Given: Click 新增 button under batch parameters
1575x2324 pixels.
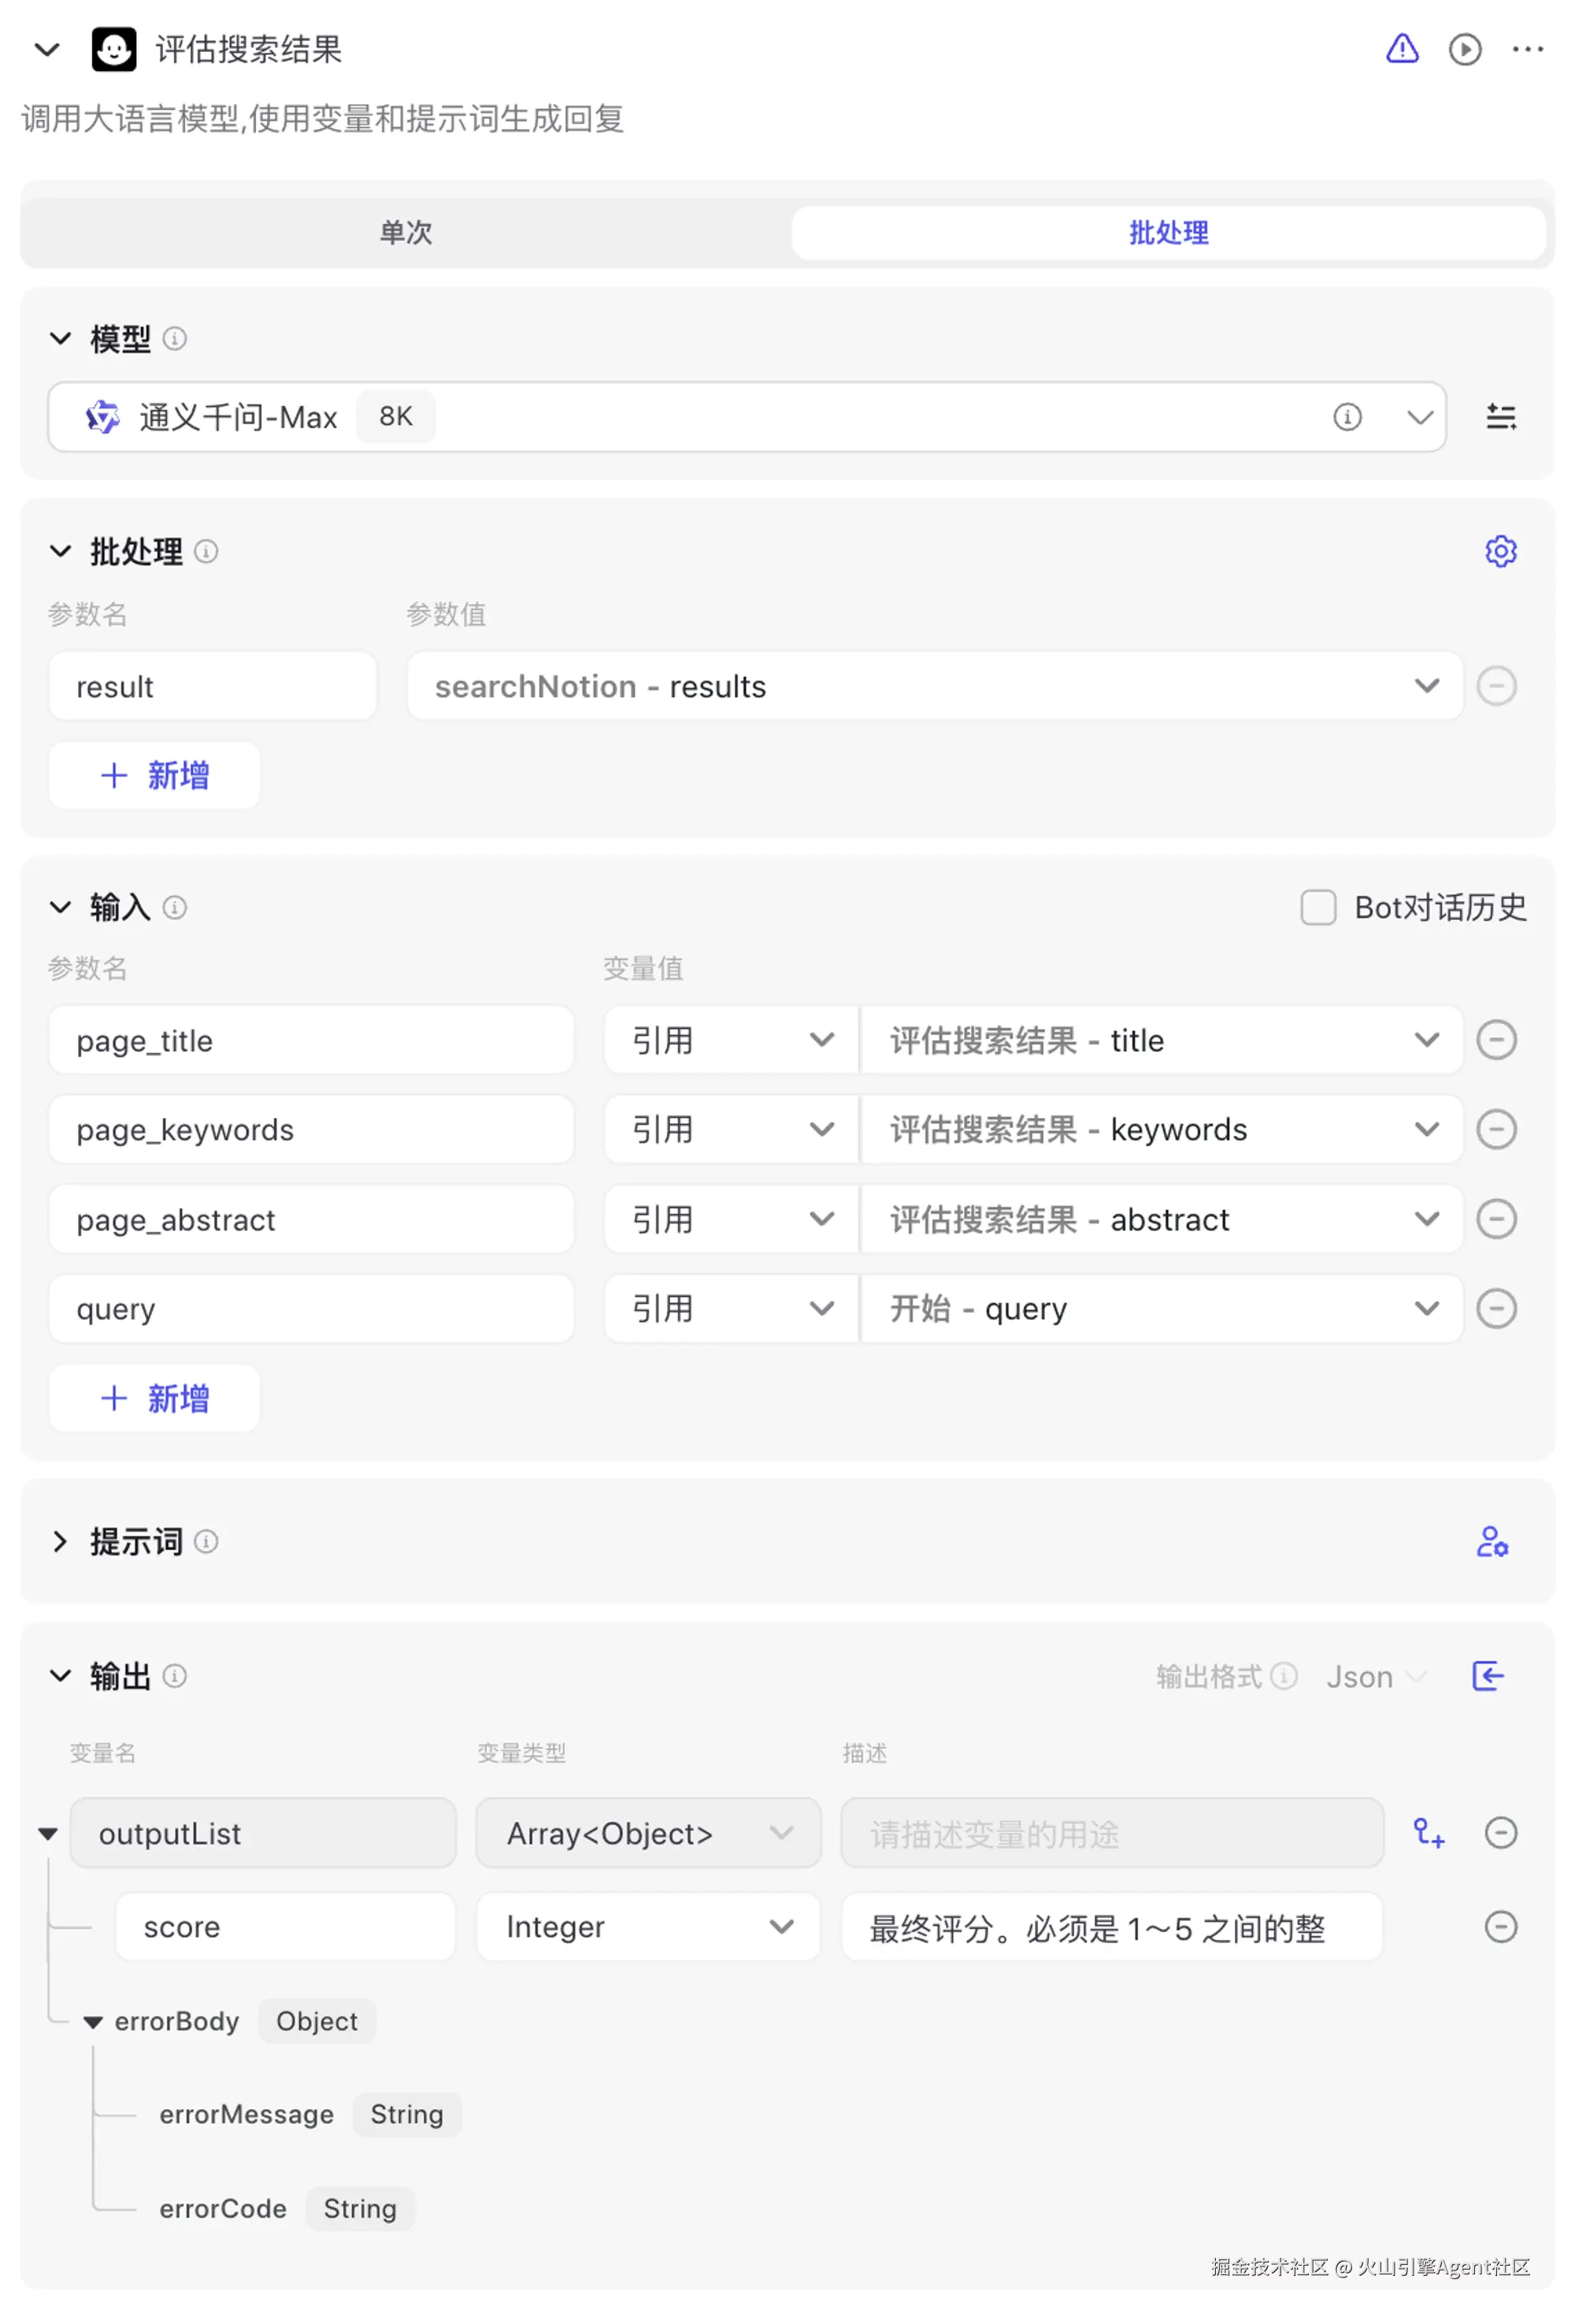Looking at the screenshot, I should click(x=155, y=775).
